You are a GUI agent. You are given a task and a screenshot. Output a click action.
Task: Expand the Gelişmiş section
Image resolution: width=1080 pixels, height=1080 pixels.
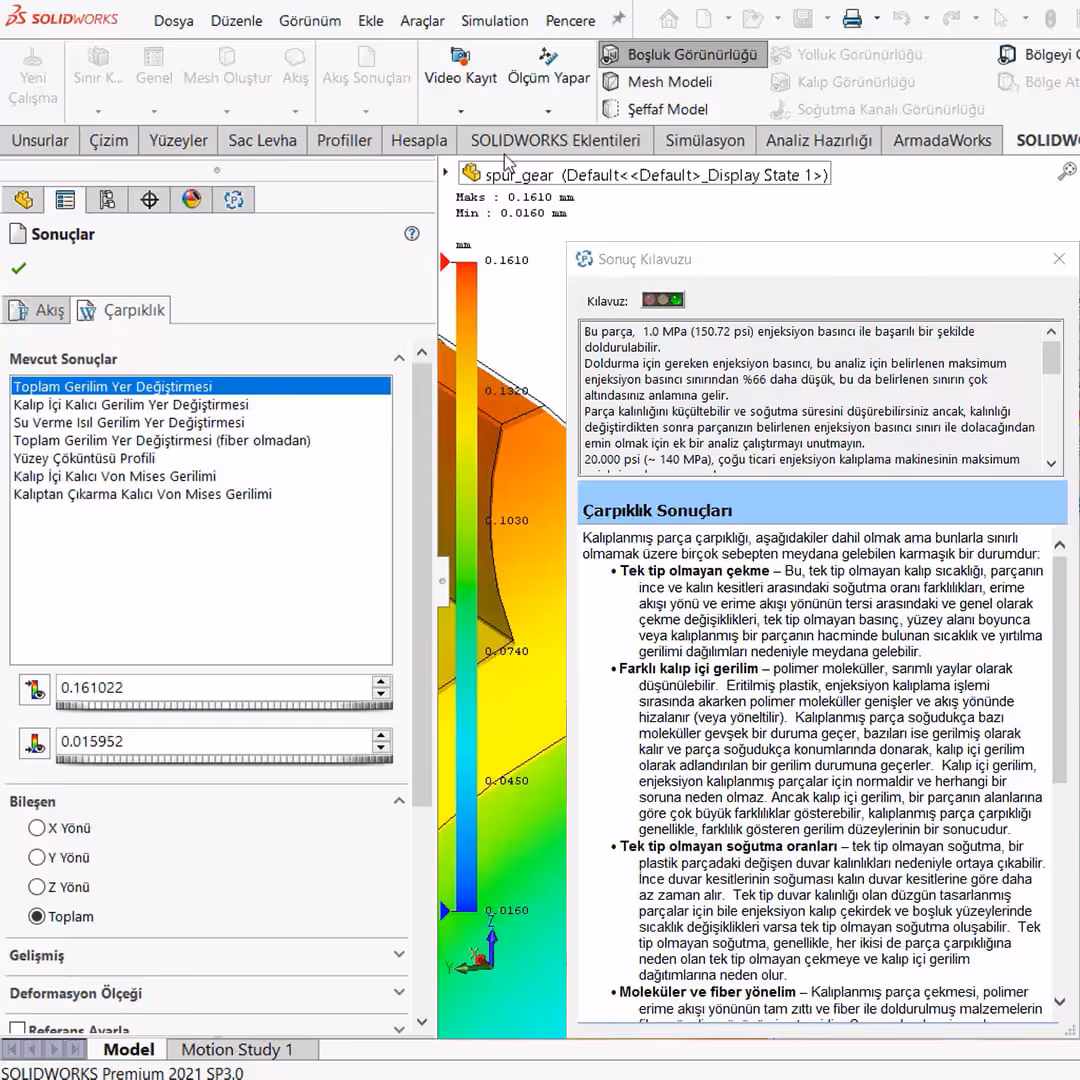(399, 955)
